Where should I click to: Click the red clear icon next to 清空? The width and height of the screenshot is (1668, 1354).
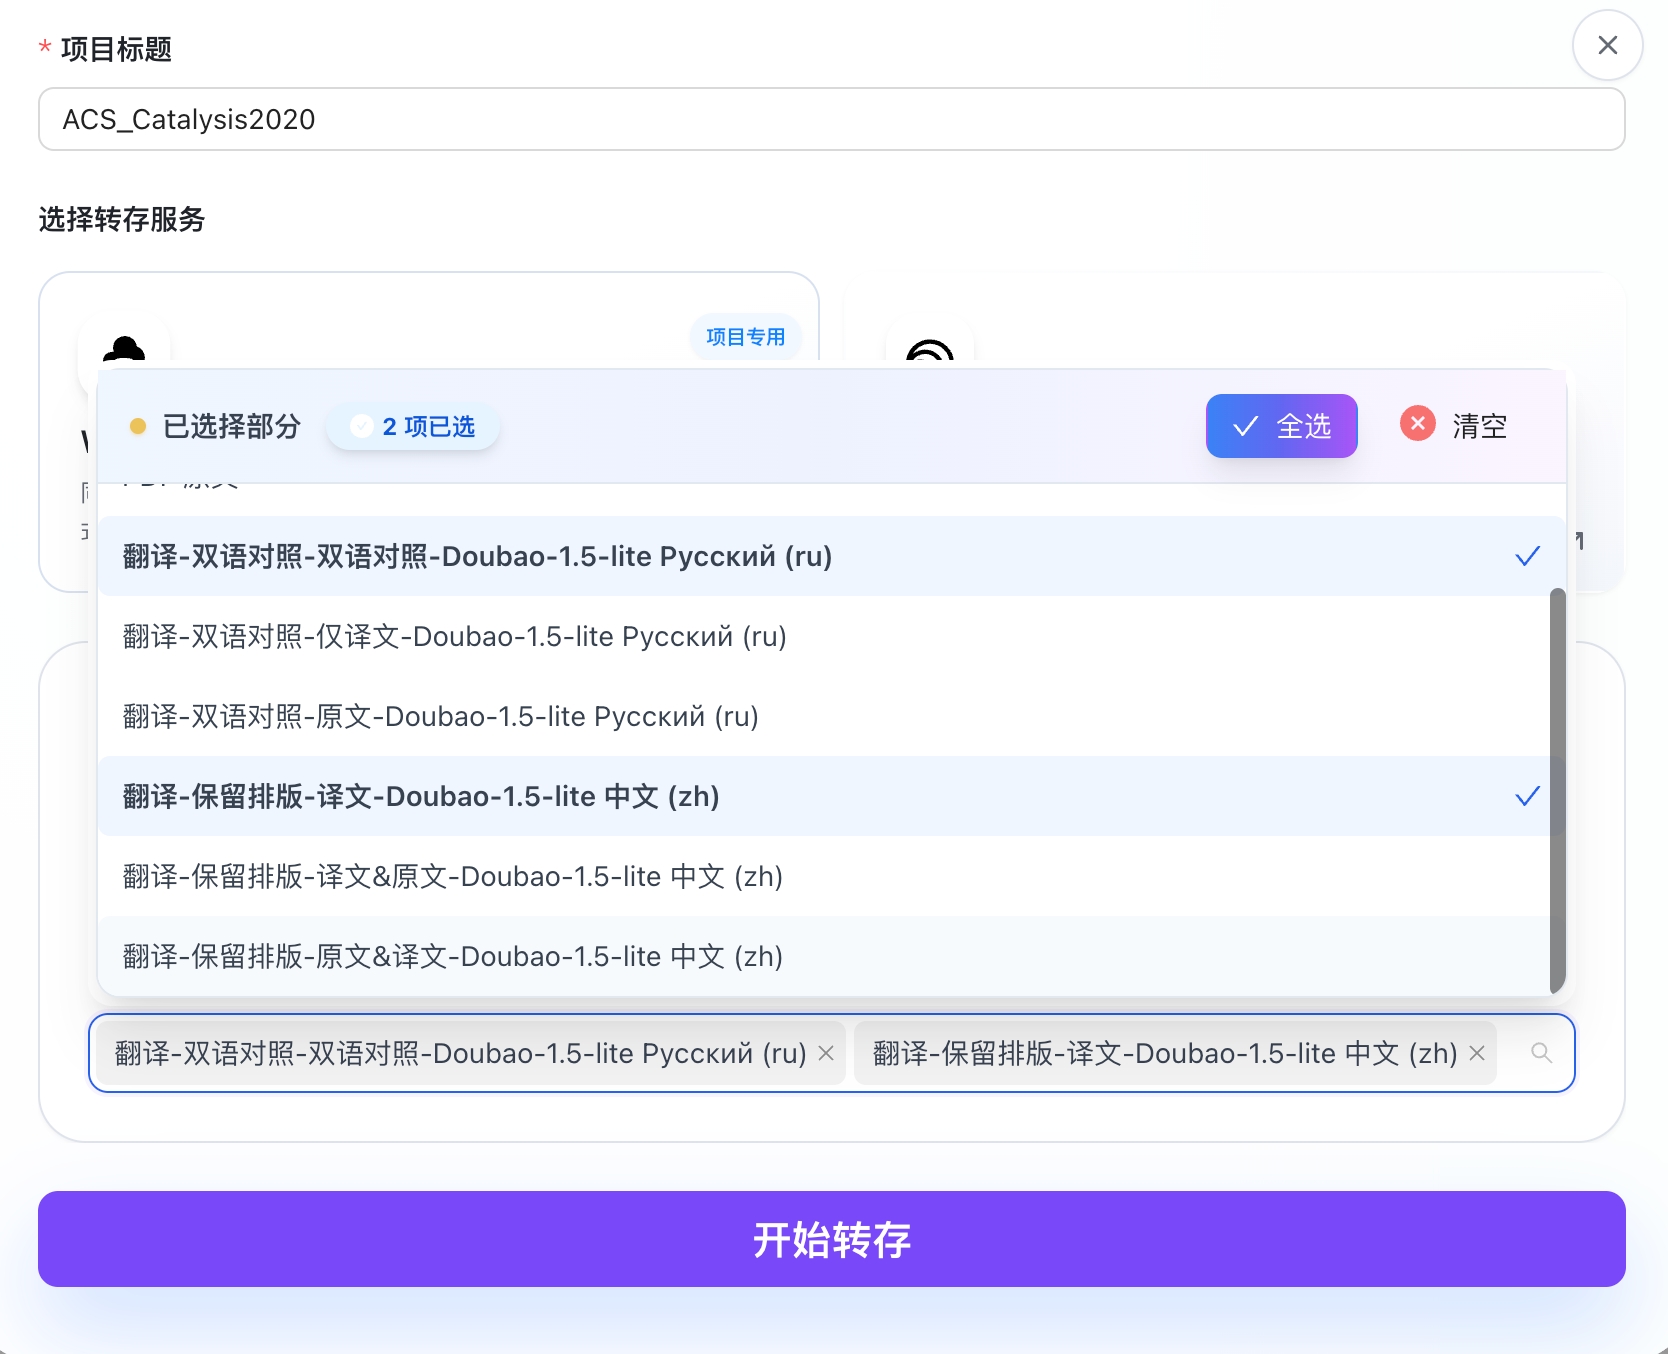(1417, 424)
